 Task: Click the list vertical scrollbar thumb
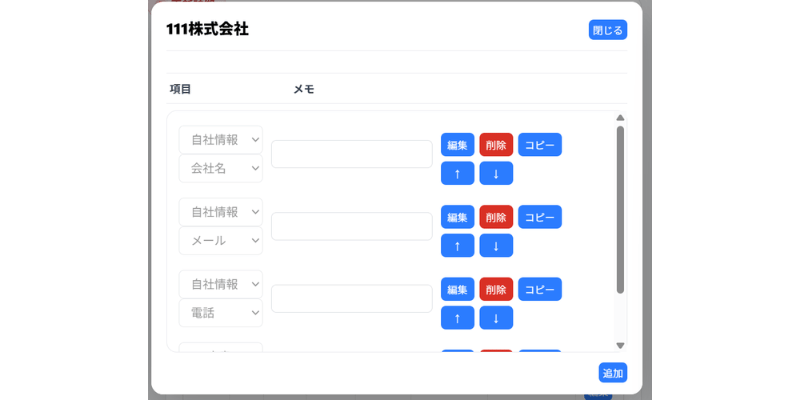(x=620, y=210)
